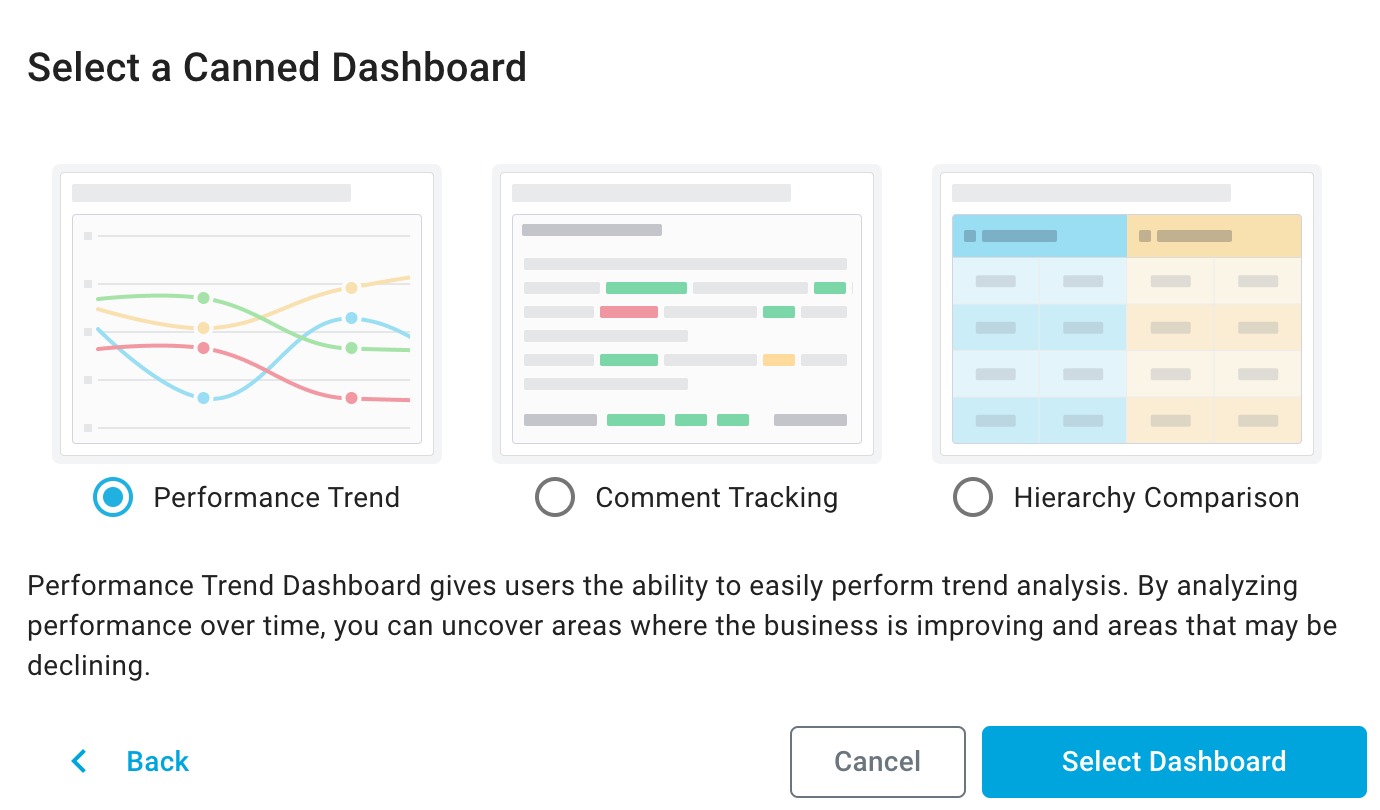This screenshot has width=1380, height=810.
Task: Click the red tag in Comment Tracking preview
Action: (628, 312)
